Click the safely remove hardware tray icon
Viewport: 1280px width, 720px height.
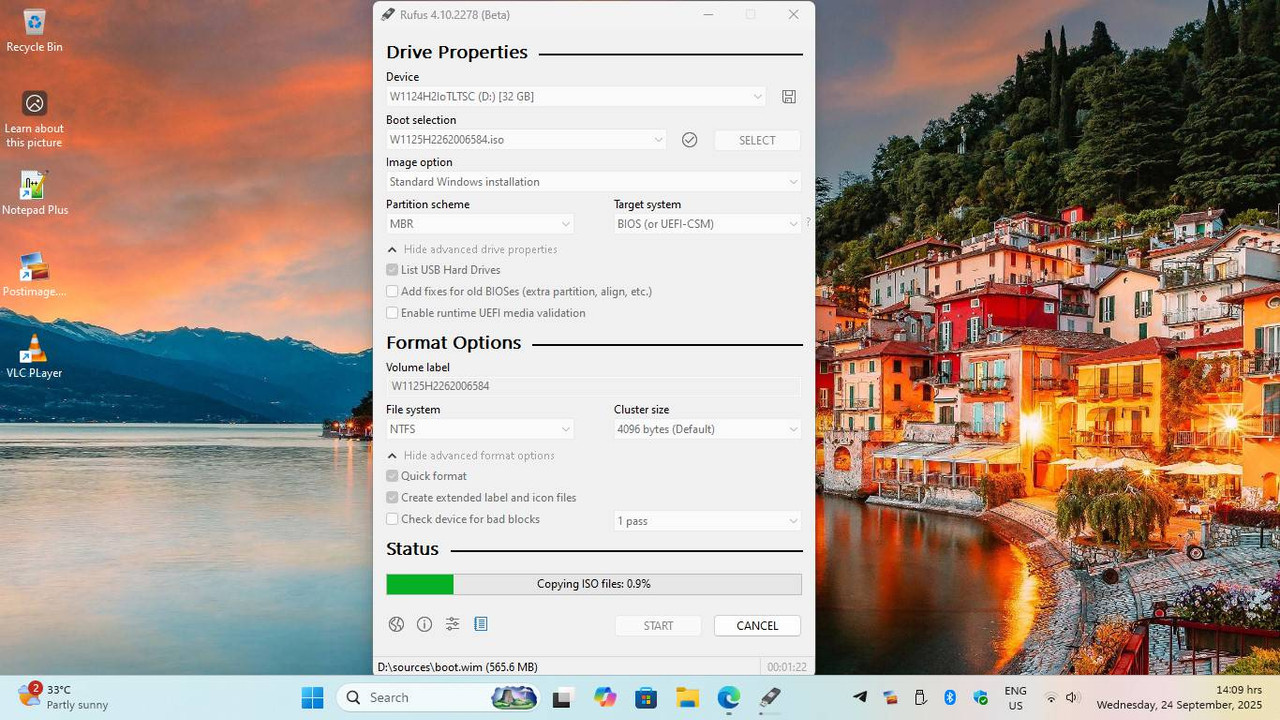point(920,697)
